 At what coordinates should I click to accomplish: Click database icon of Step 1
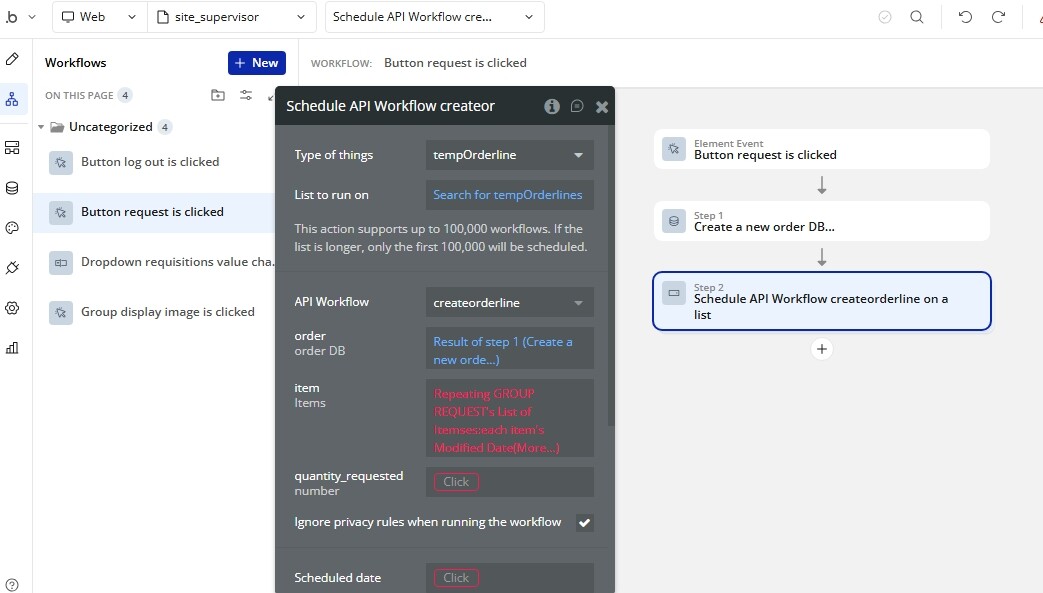(x=674, y=221)
